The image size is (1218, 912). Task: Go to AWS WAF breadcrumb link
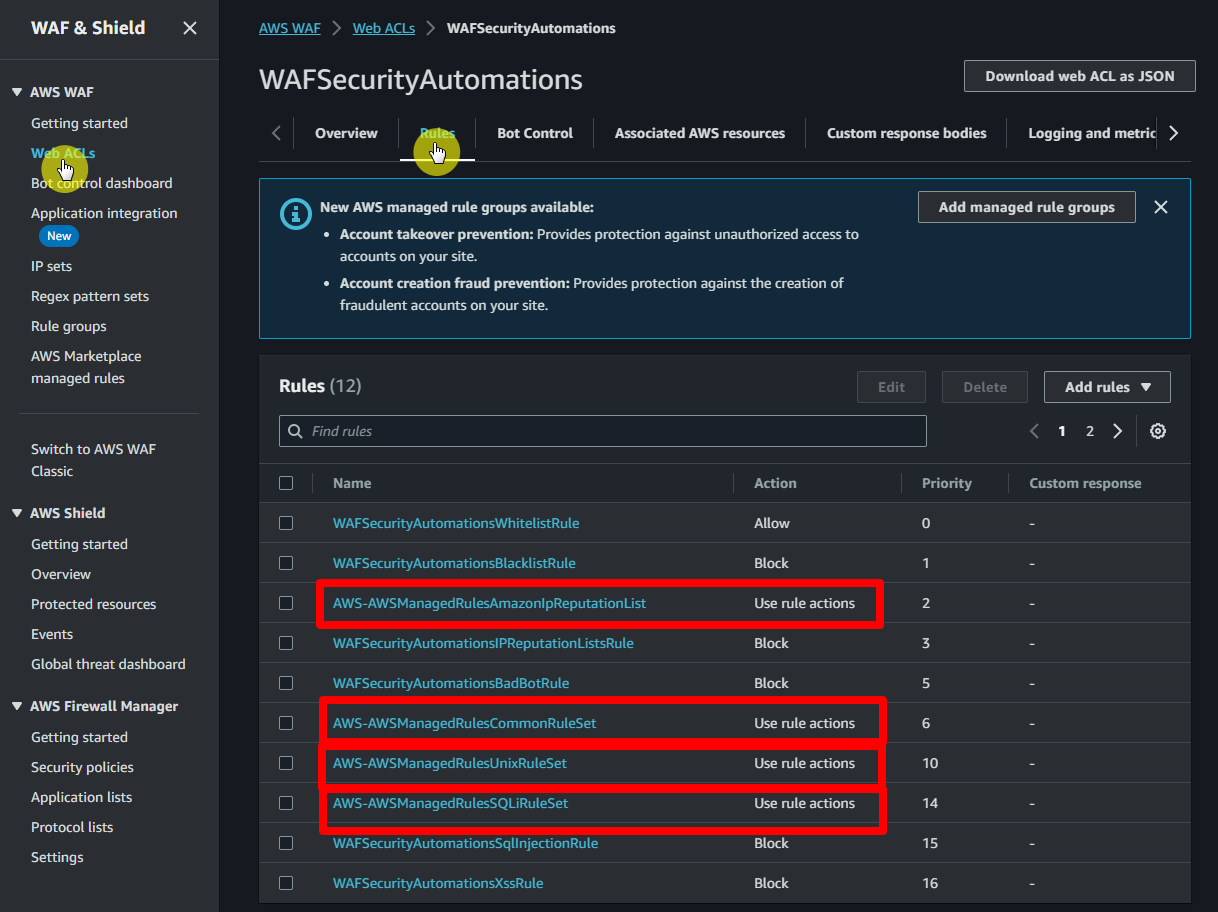(290, 28)
